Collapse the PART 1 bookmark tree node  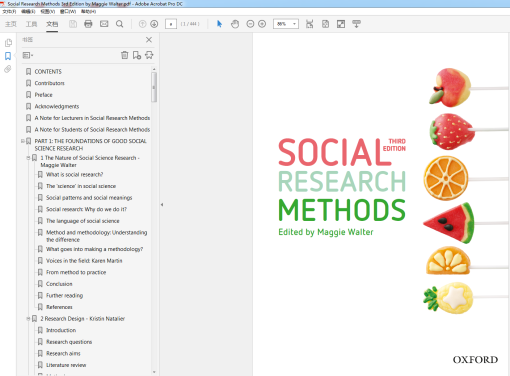coord(23,141)
